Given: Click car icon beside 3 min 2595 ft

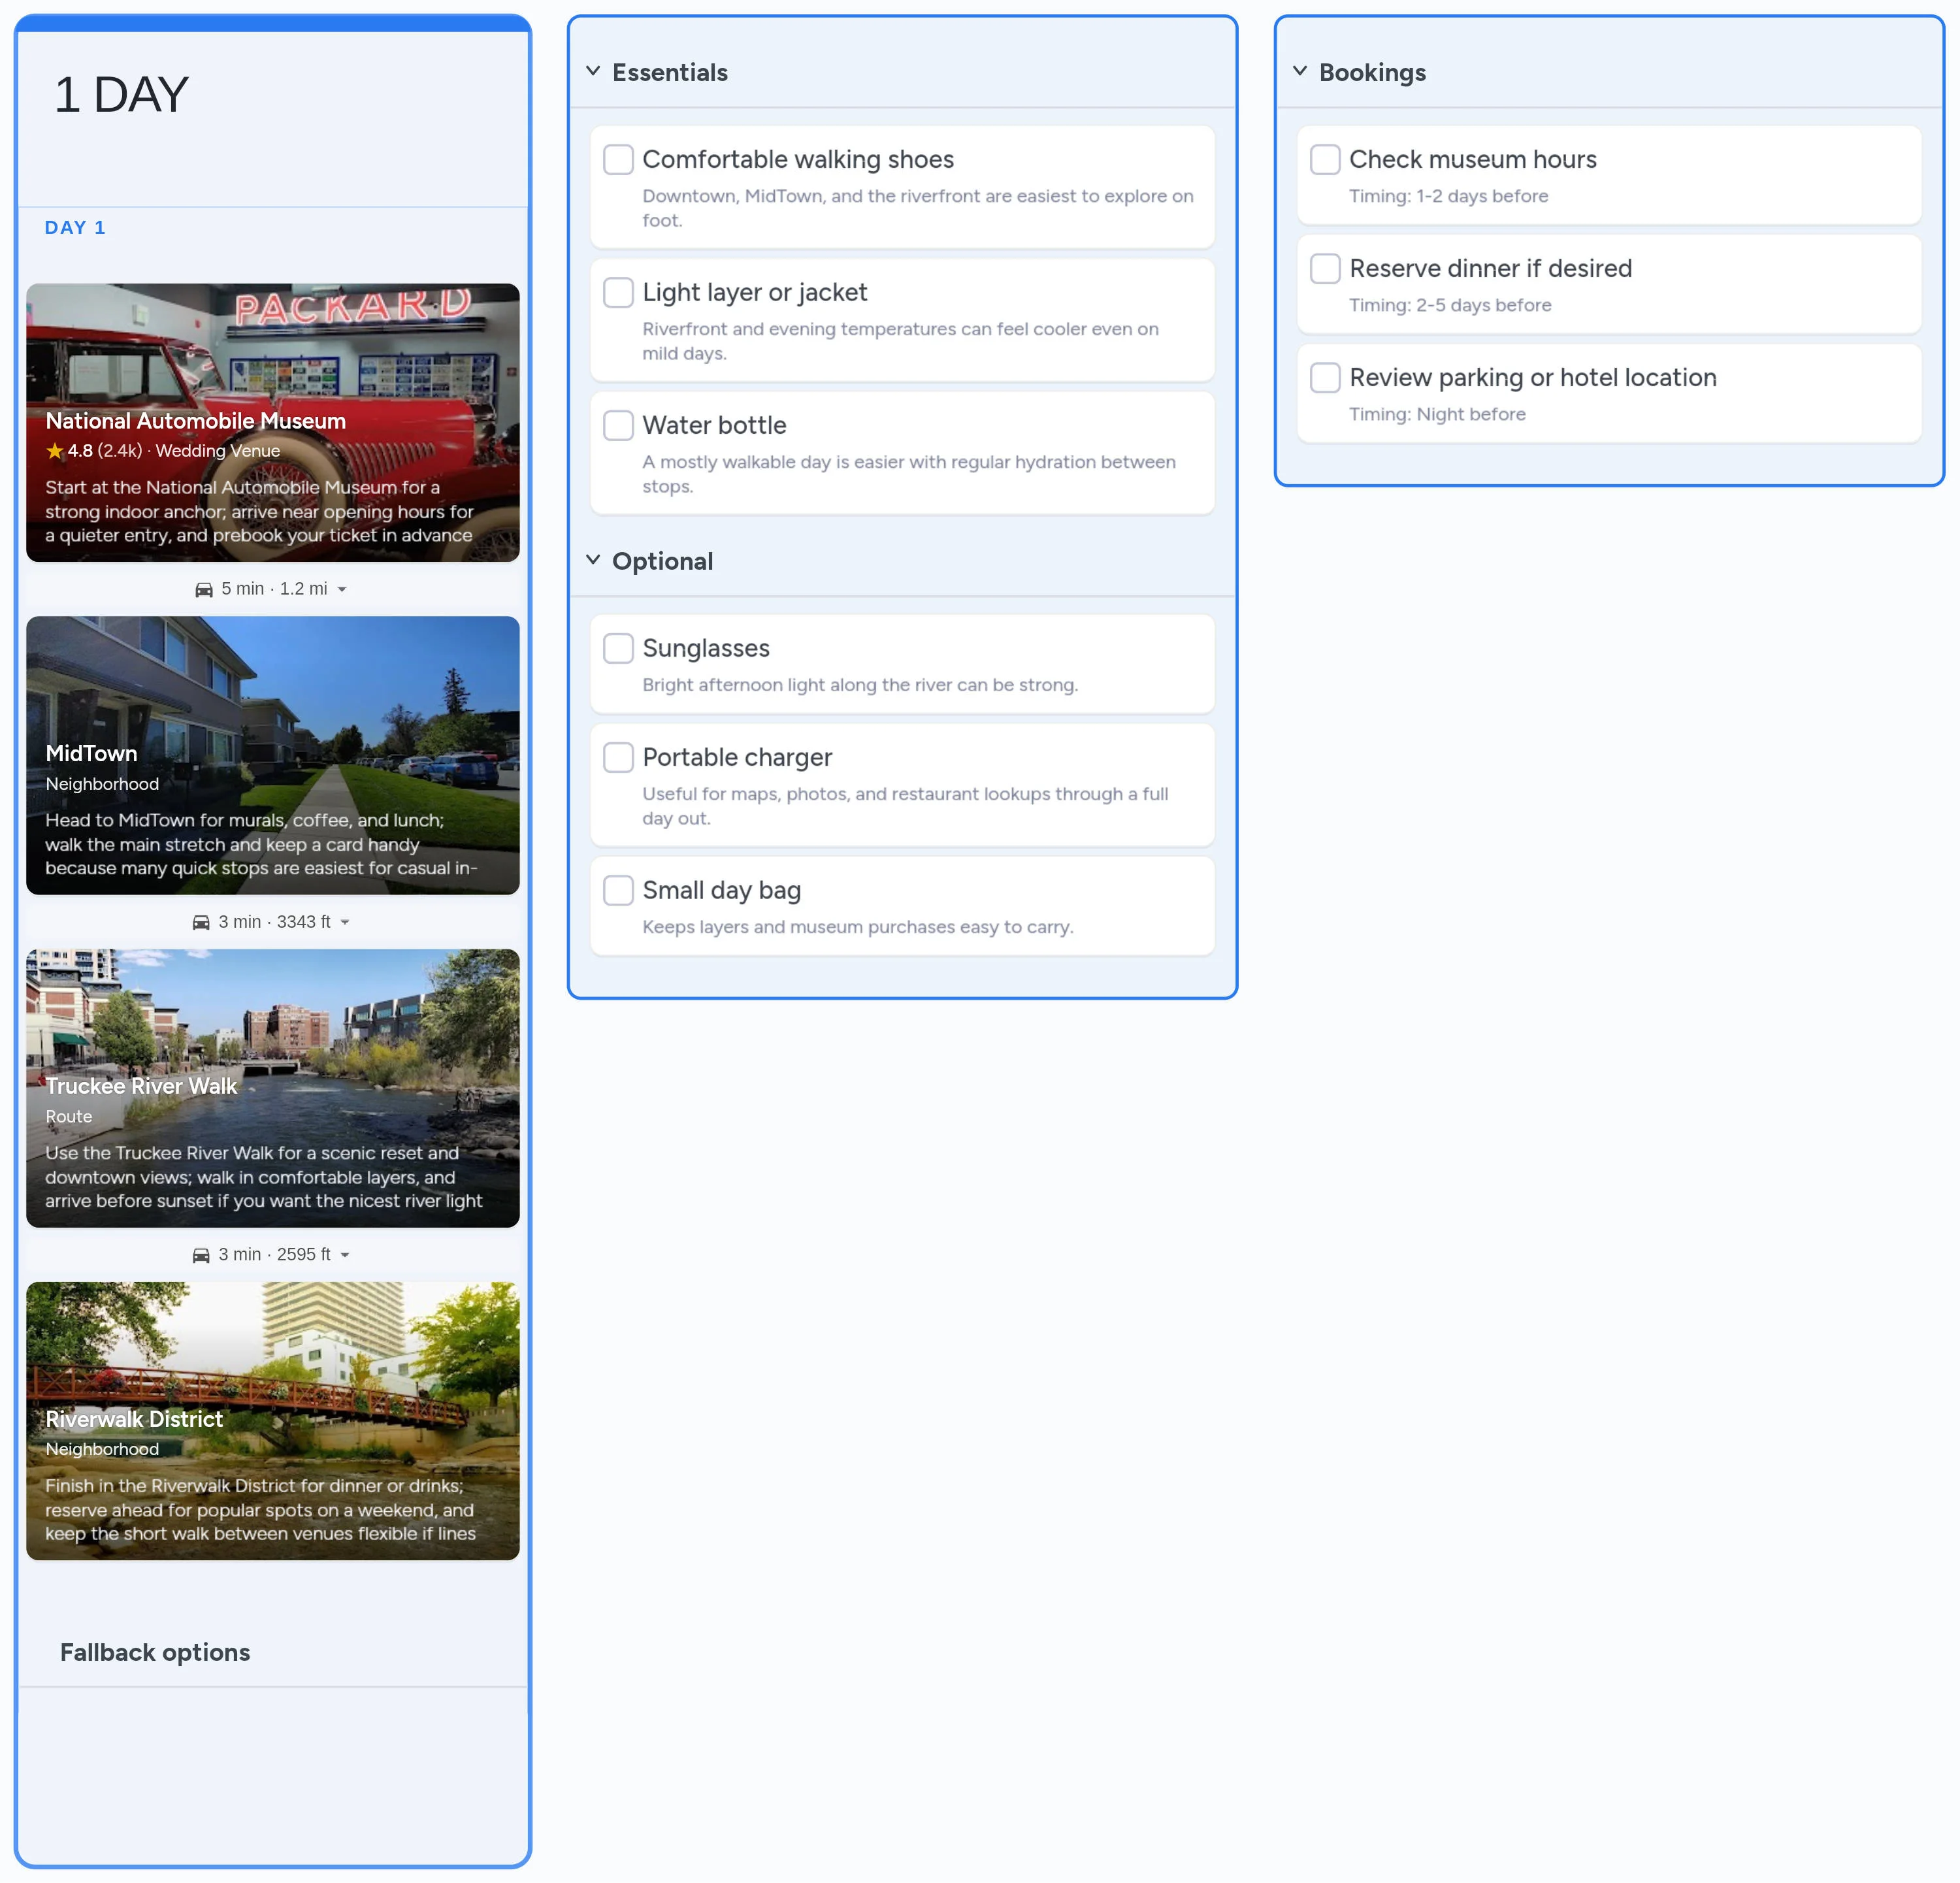Looking at the screenshot, I should 201,1256.
